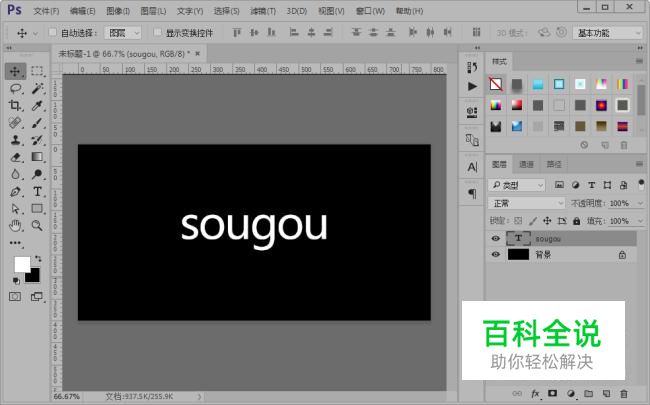This screenshot has height=405, width=650.
Task: Open the Paragraph panel icon
Action: [472, 193]
